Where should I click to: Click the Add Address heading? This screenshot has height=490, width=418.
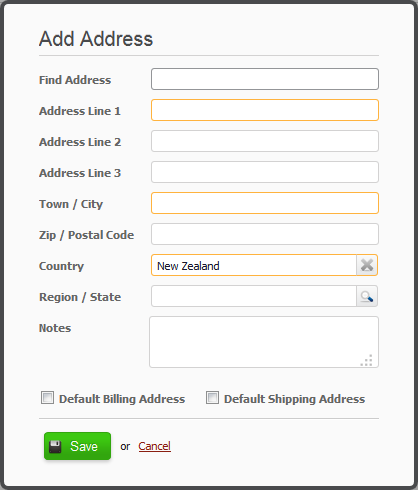tap(96, 39)
